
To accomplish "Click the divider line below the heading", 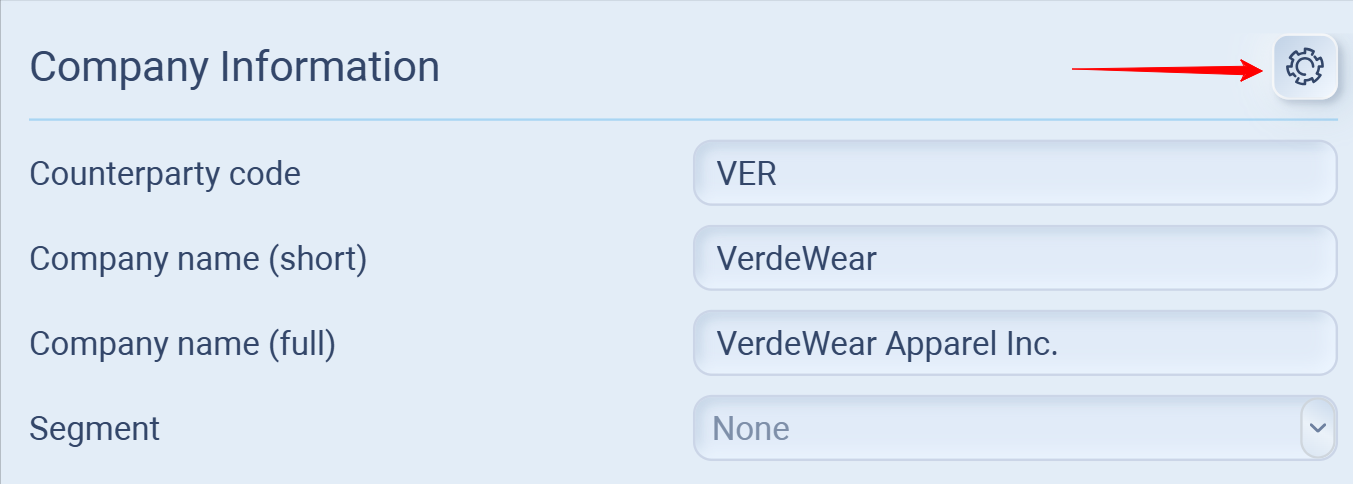I will [683, 120].
